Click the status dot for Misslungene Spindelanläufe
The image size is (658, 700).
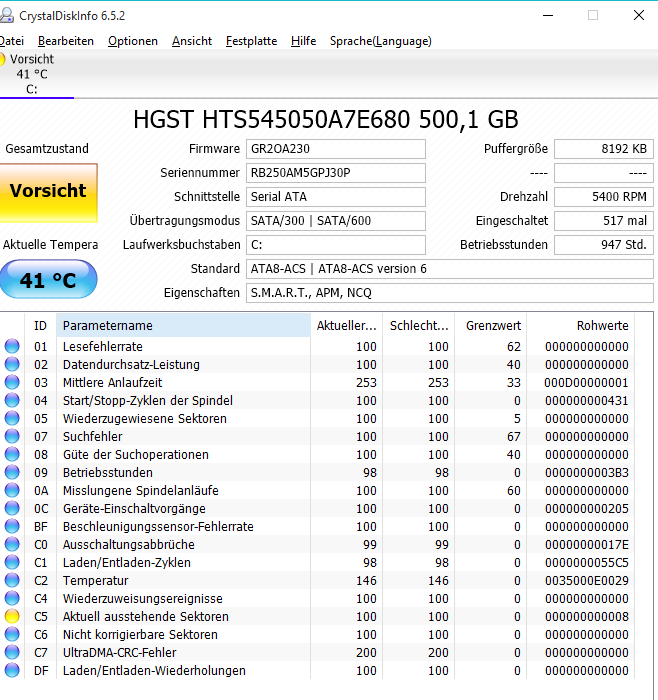coord(12,491)
